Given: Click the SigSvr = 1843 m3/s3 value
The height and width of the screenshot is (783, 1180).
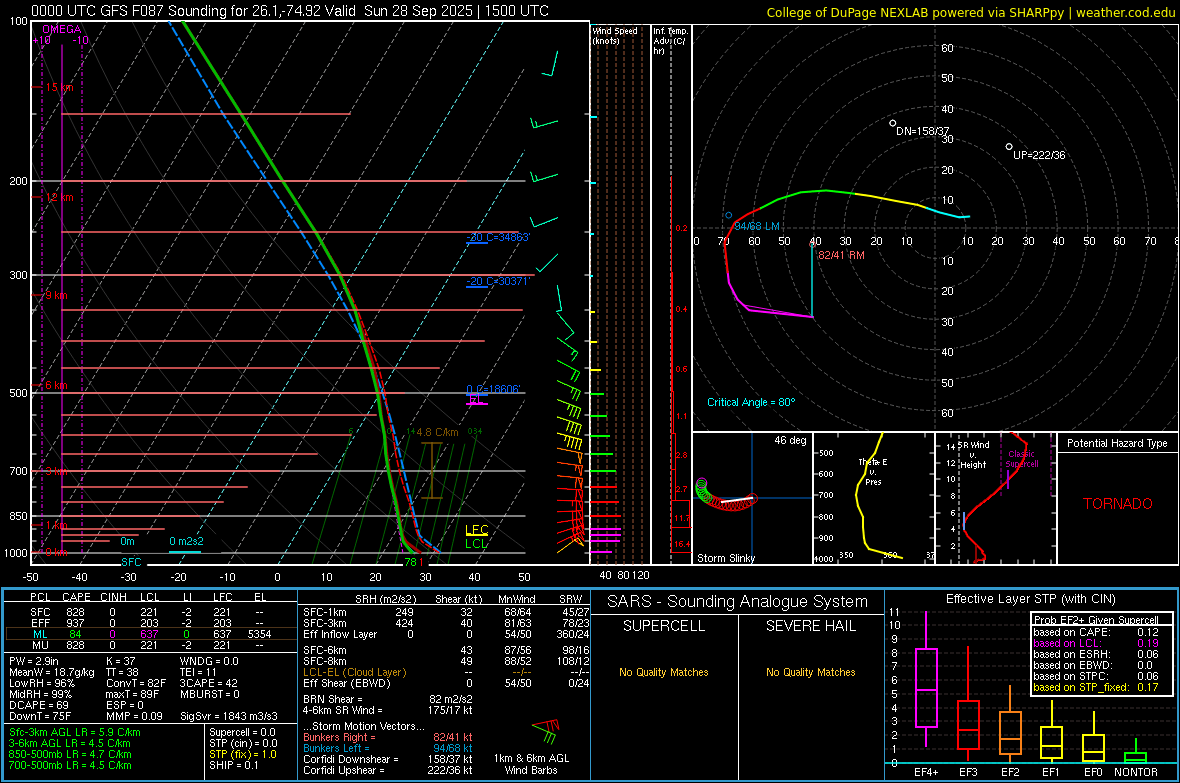Looking at the screenshot, I should [229, 716].
